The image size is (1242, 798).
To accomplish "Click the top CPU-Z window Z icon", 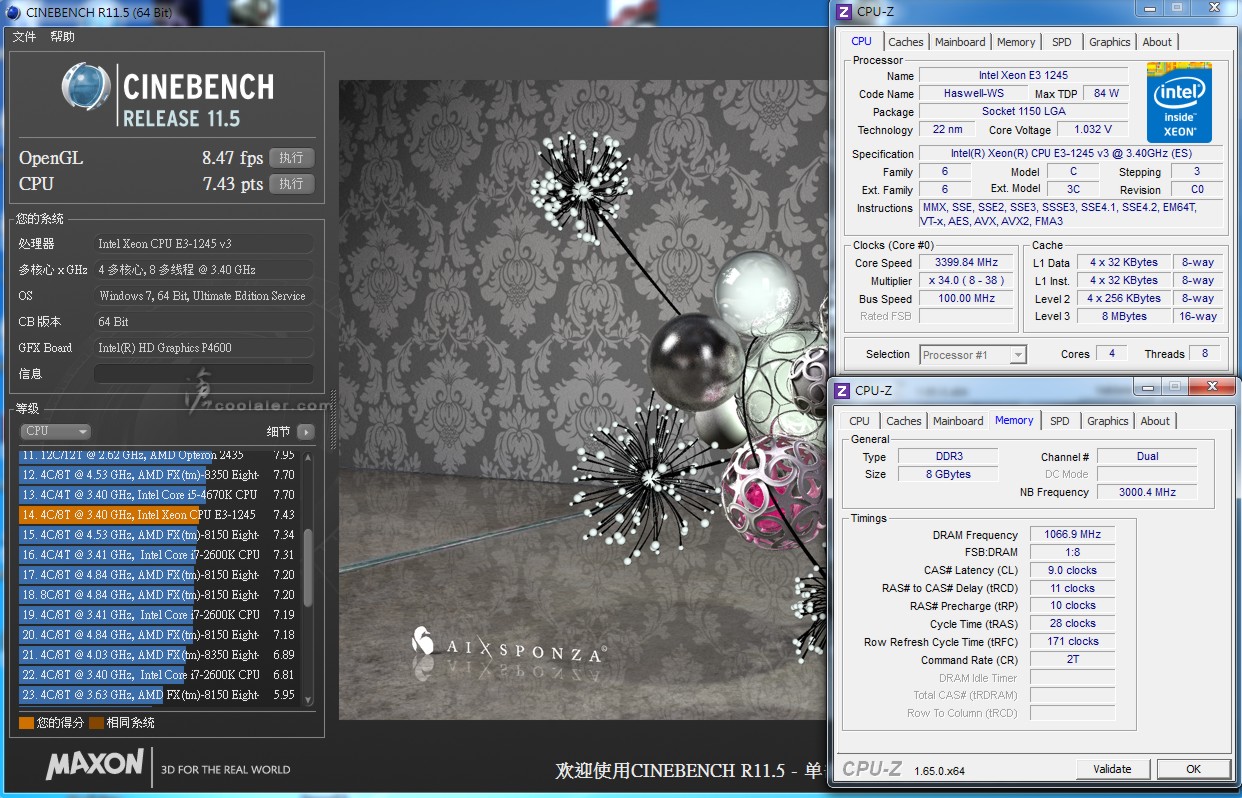I will click(844, 12).
